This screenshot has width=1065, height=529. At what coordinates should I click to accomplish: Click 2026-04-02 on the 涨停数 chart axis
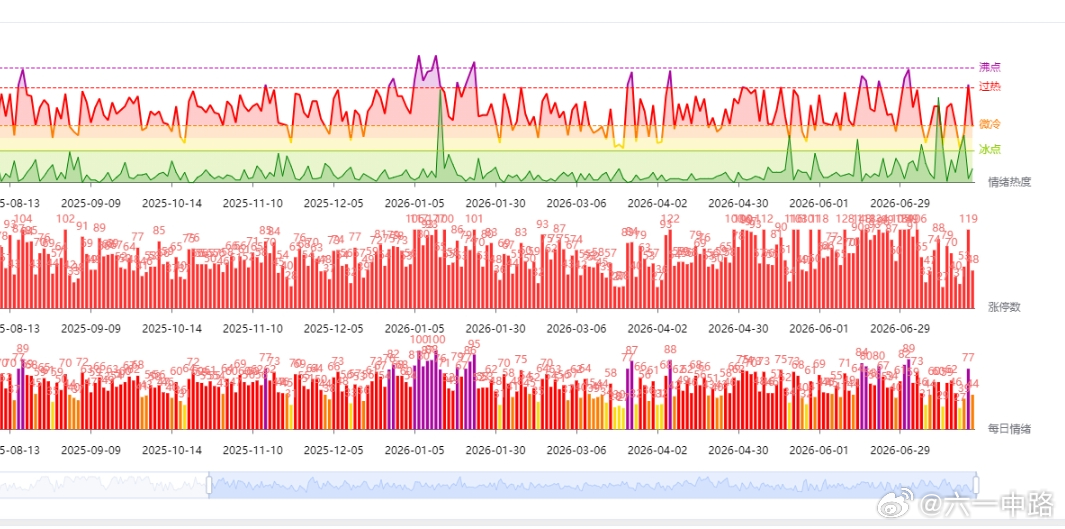click(657, 328)
